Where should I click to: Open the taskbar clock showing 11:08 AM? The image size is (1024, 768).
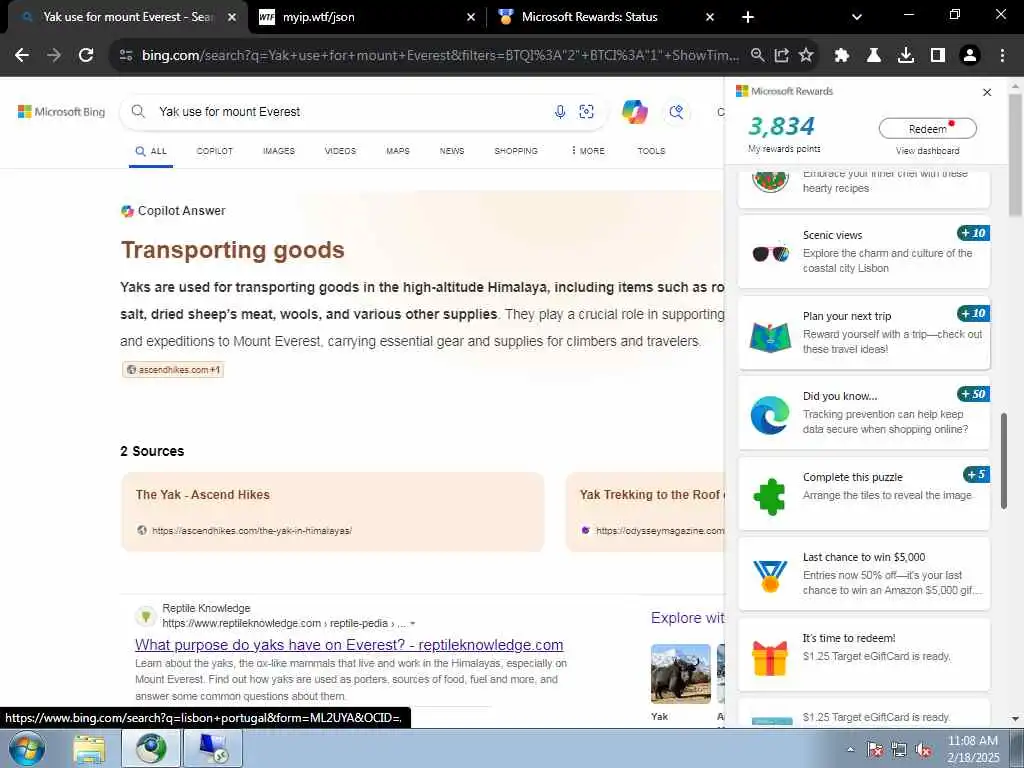973,749
